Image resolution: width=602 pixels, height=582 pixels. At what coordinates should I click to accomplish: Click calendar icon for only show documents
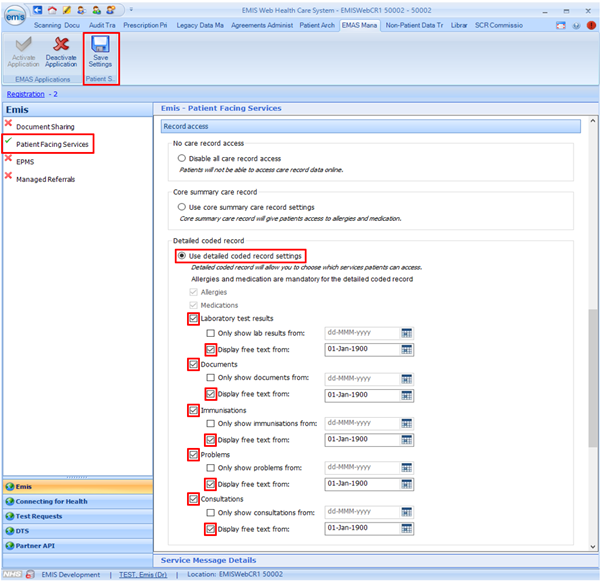tap(407, 379)
